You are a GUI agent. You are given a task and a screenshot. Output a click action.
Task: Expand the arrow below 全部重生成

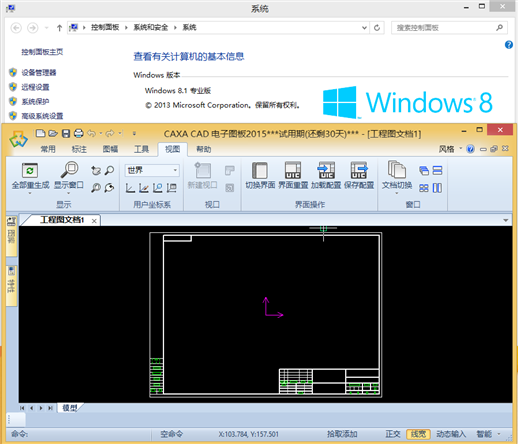point(30,193)
